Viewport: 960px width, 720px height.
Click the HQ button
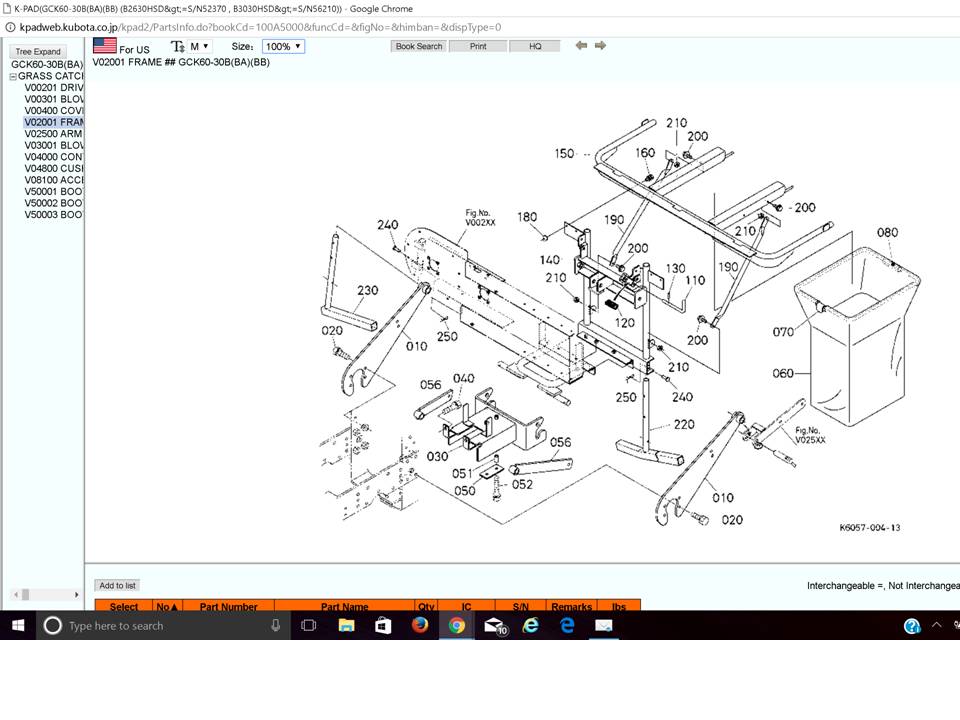click(535, 46)
